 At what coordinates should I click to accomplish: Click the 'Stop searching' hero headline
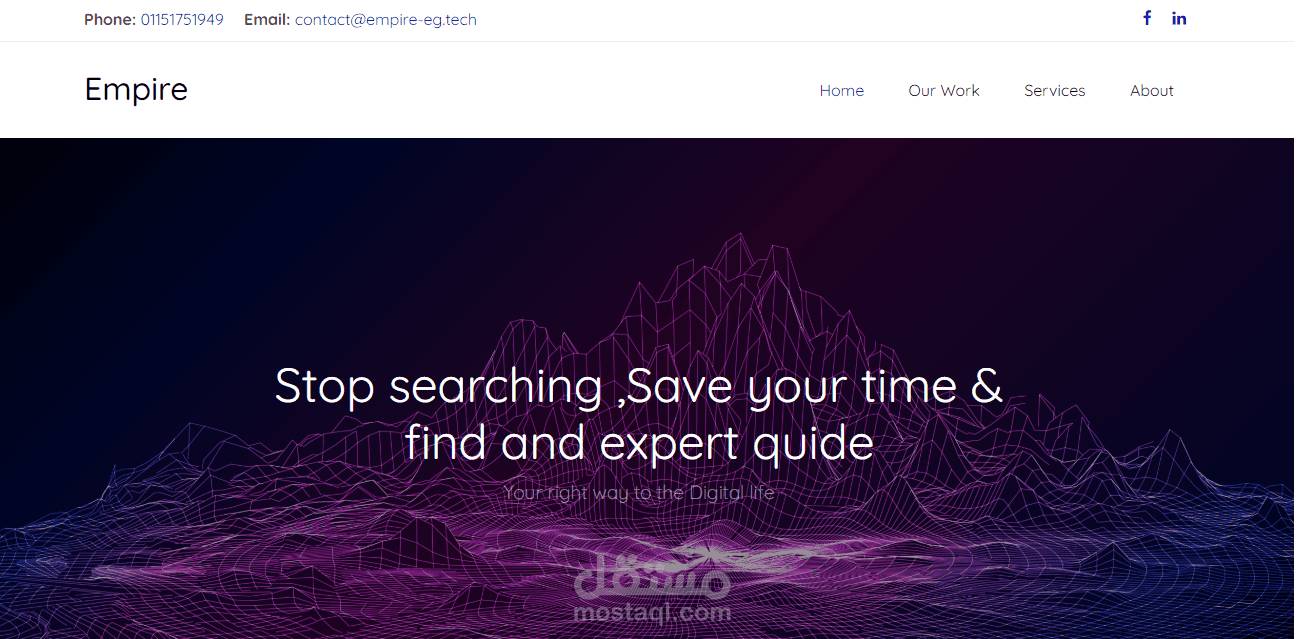click(639, 414)
